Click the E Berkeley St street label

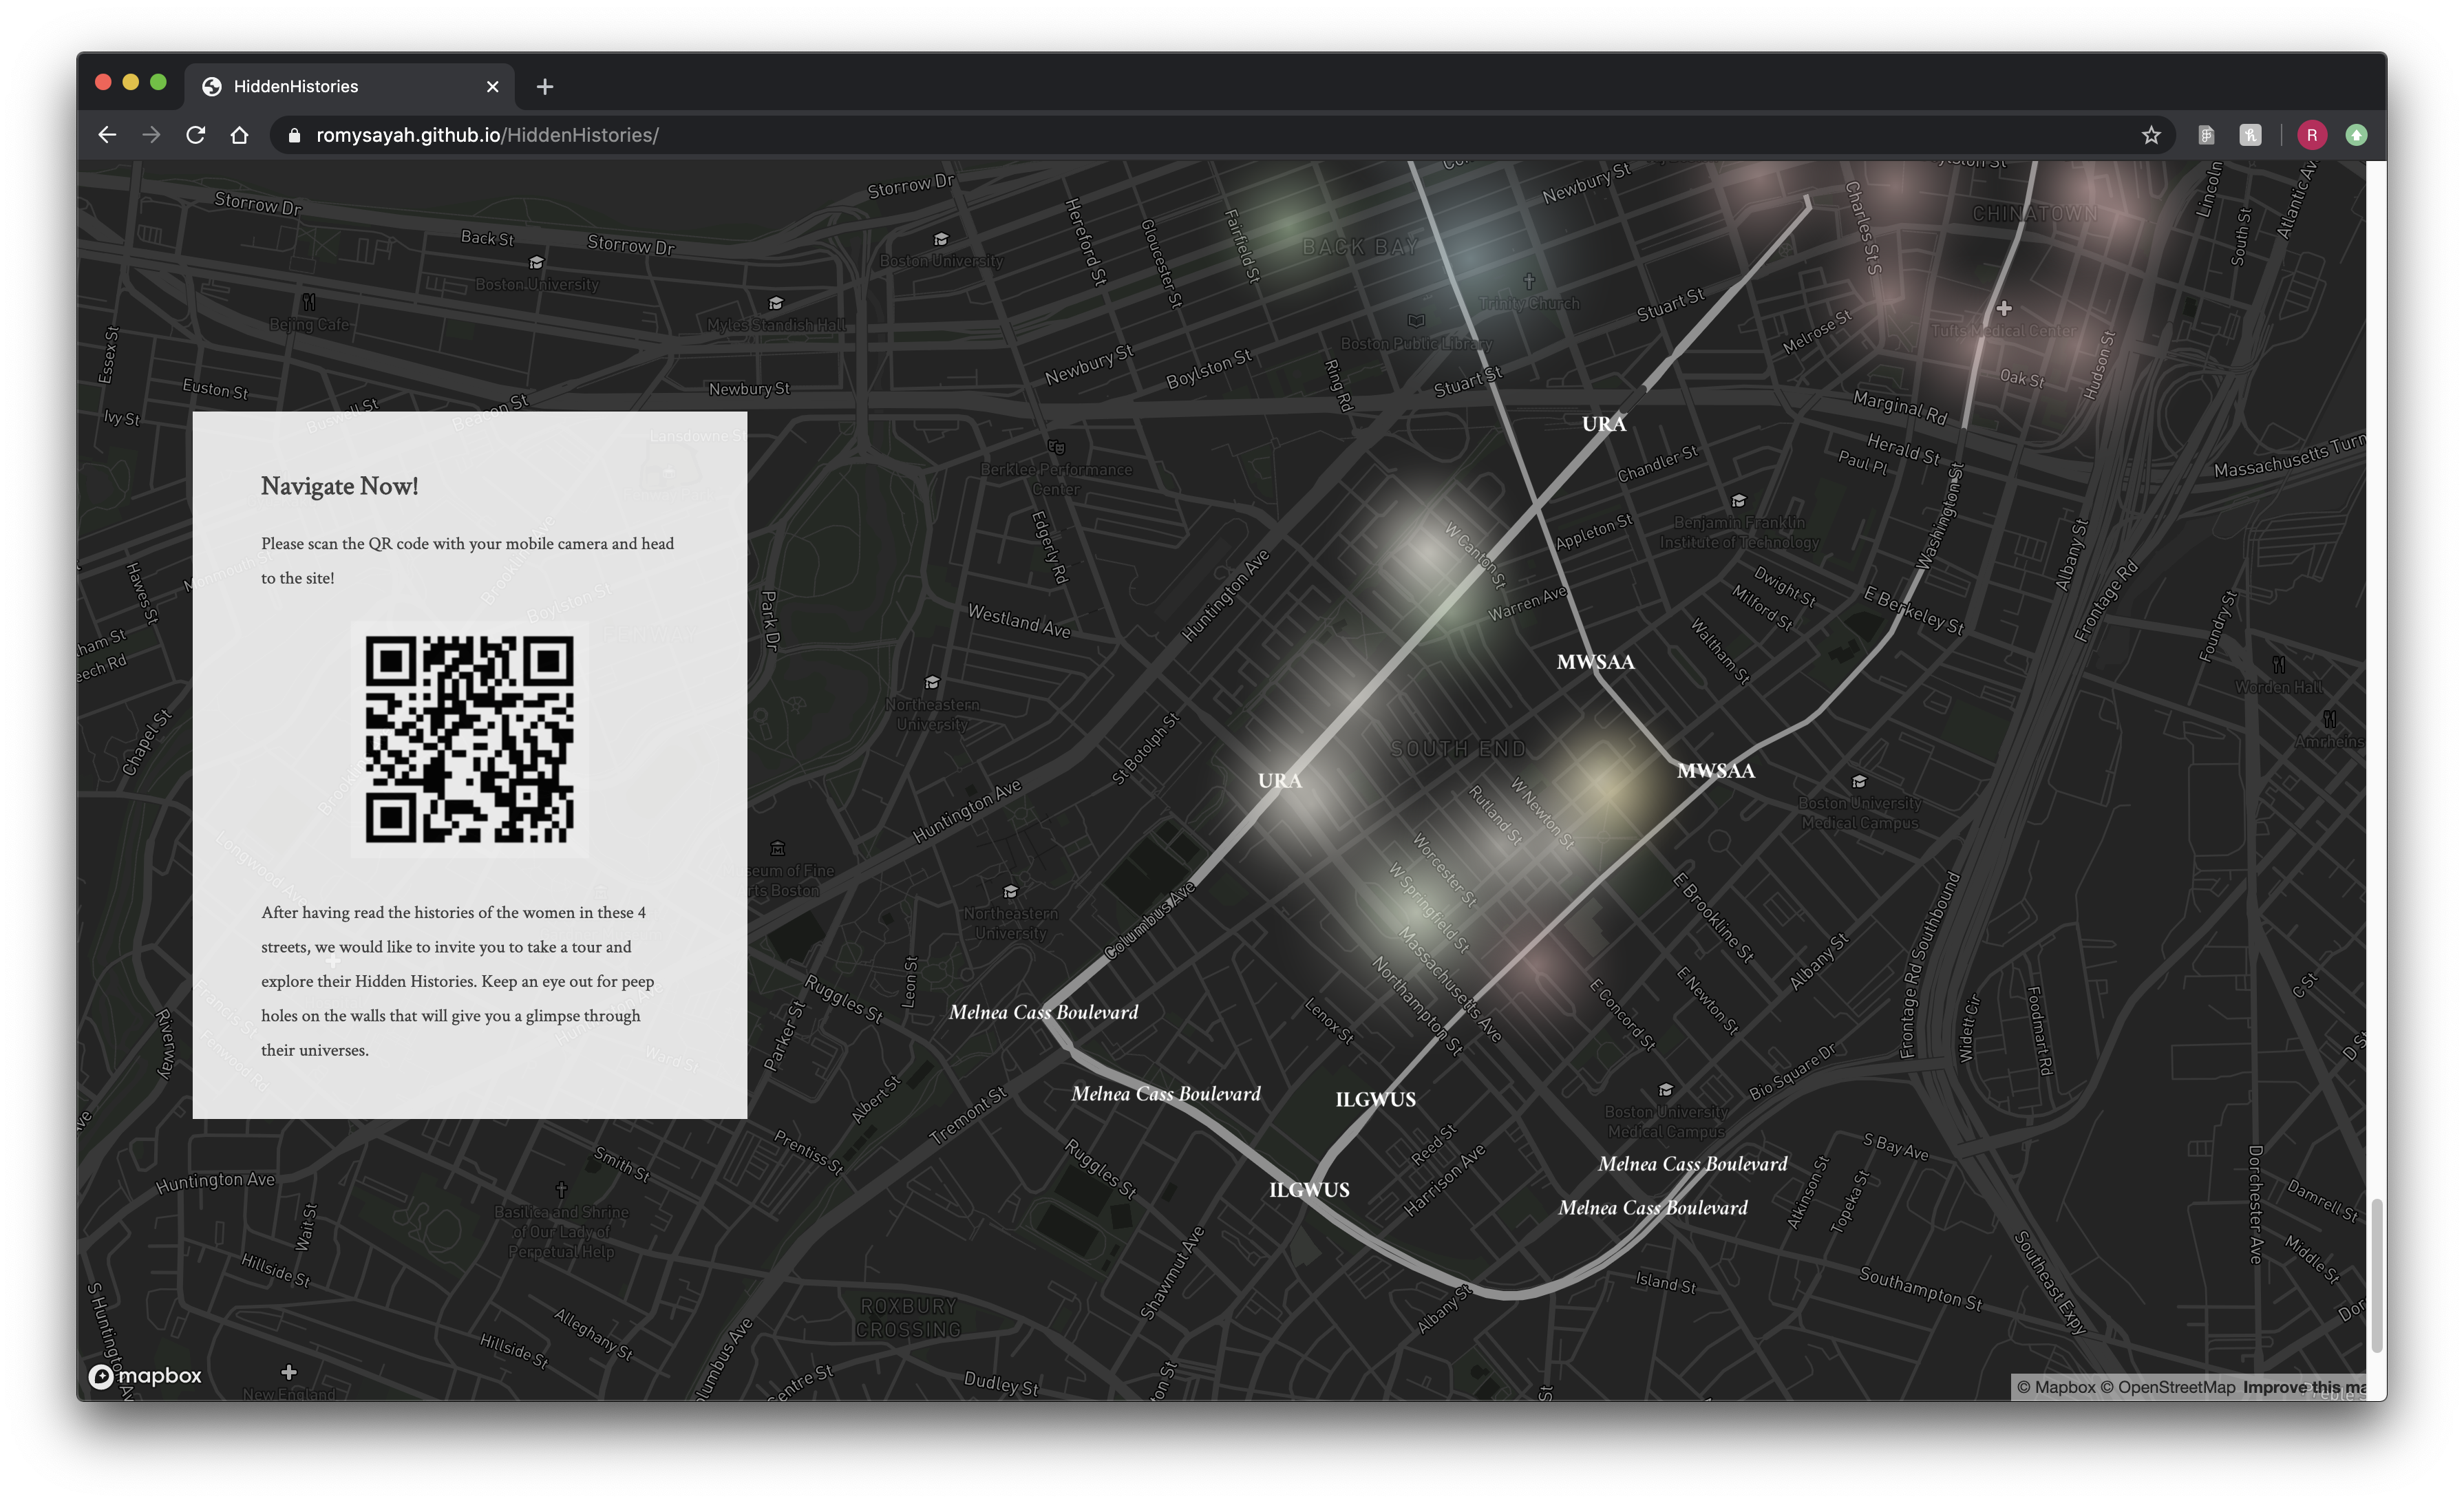click(1913, 612)
